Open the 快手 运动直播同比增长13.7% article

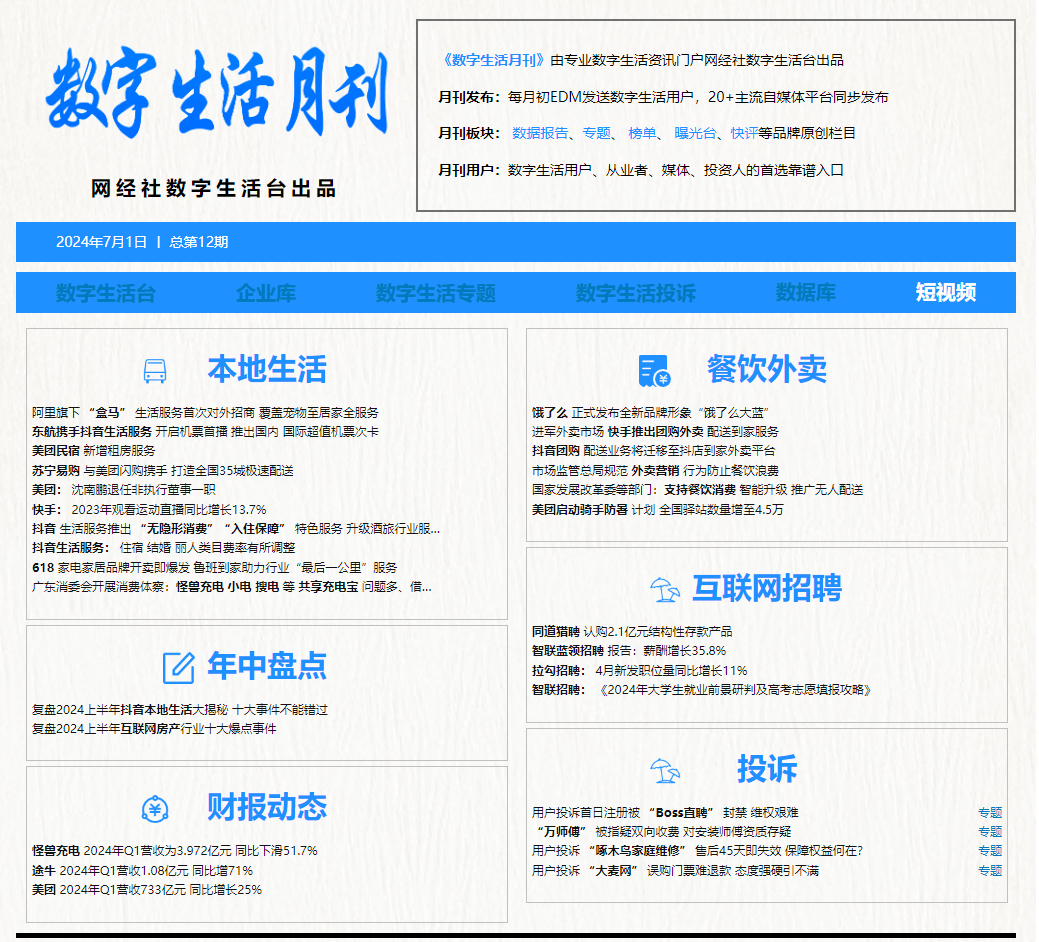click(x=149, y=510)
